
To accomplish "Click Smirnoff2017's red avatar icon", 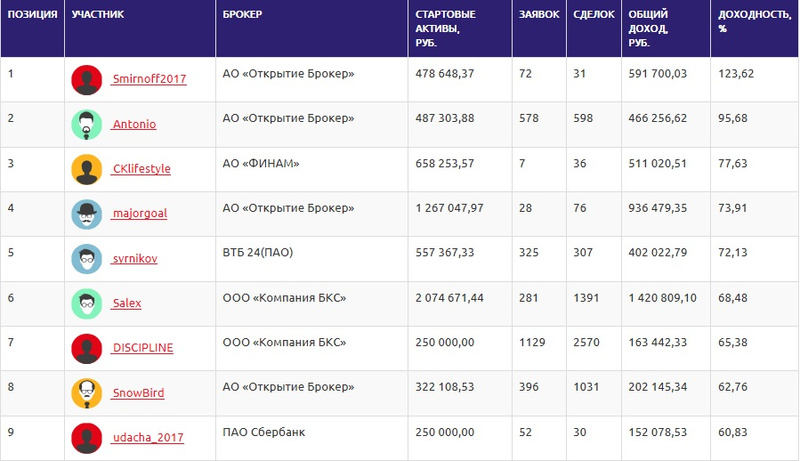I will (x=87, y=79).
